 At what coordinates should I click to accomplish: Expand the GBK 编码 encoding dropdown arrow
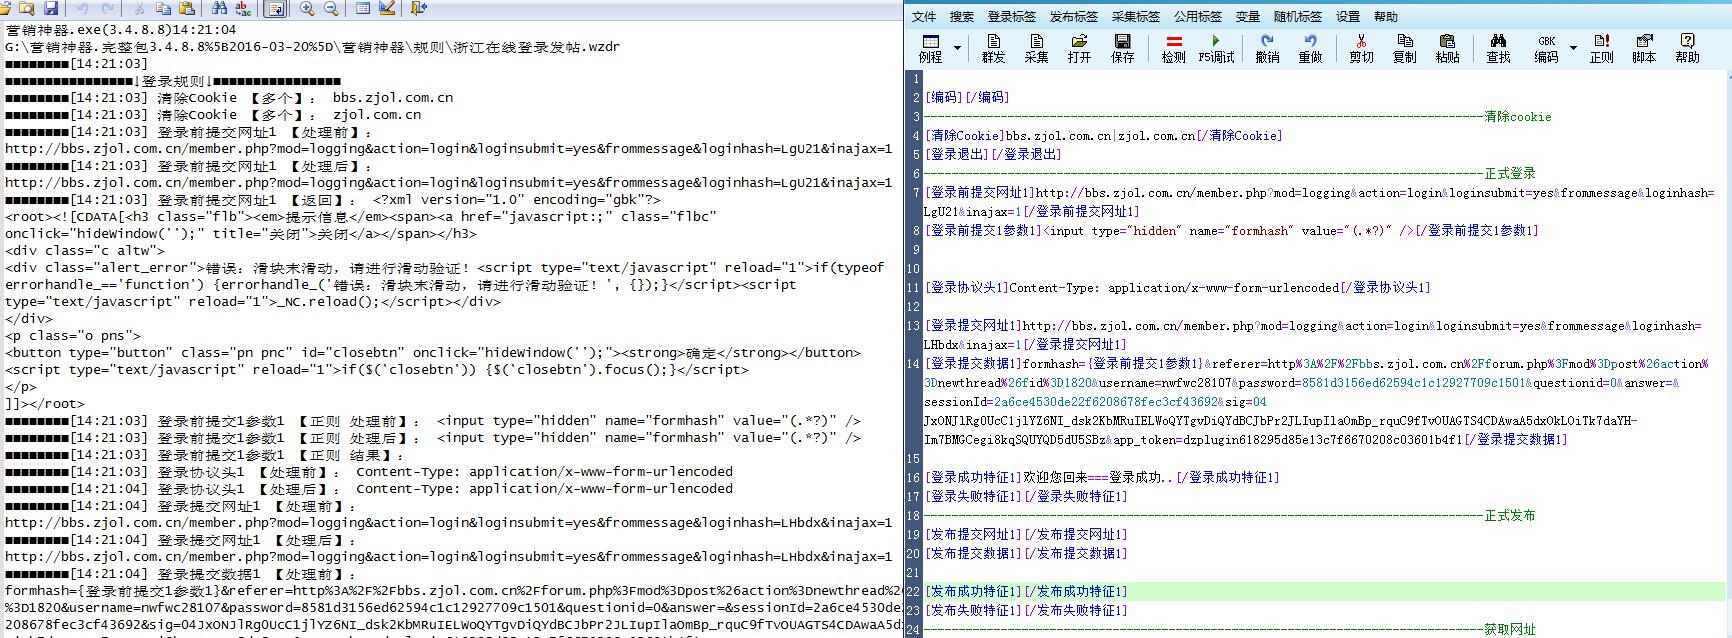(1573, 47)
